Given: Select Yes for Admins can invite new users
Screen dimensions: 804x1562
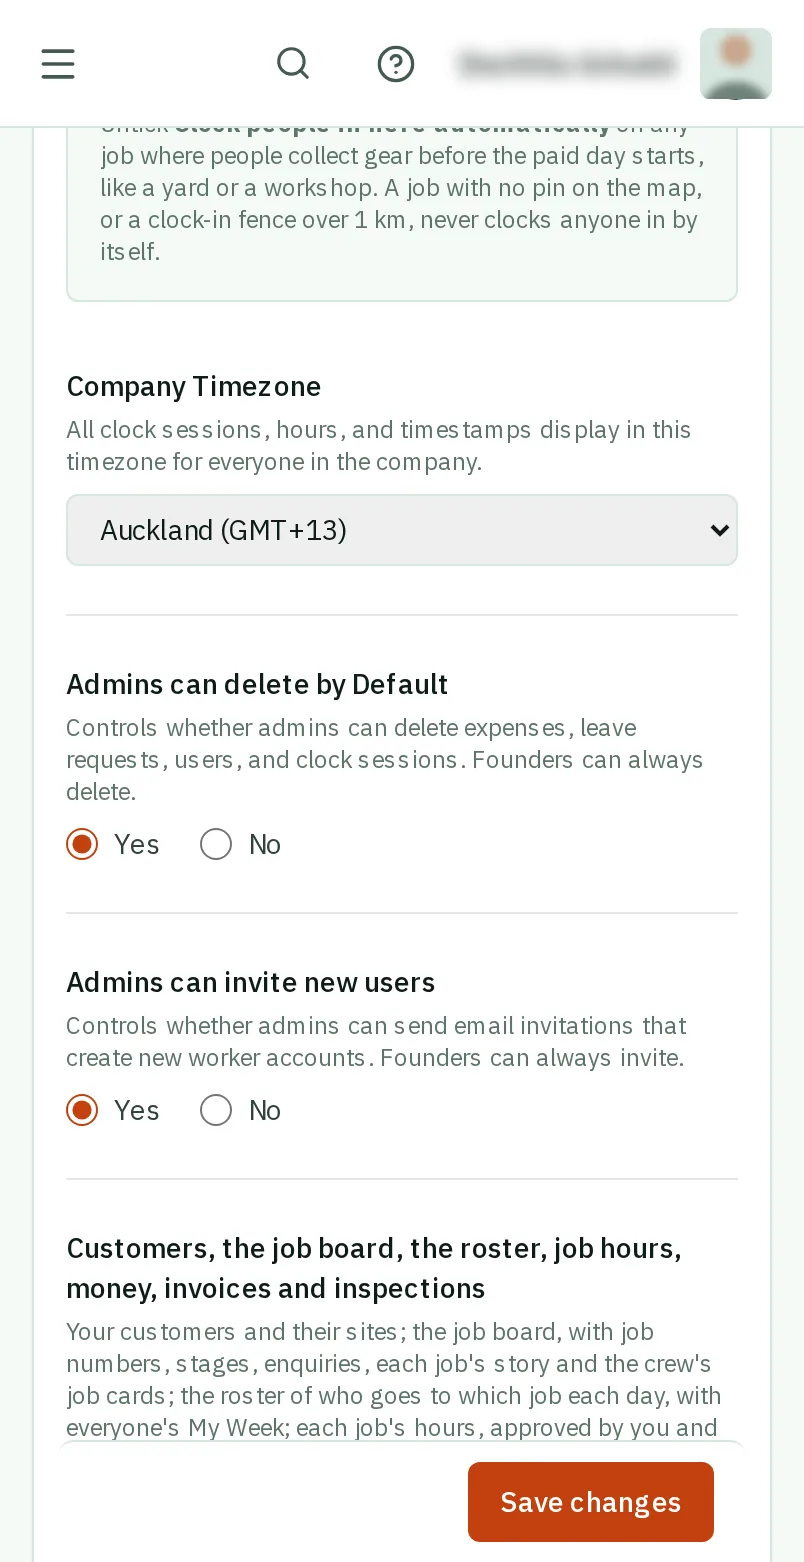Looking at the screenshot, I should [82, 1110].
